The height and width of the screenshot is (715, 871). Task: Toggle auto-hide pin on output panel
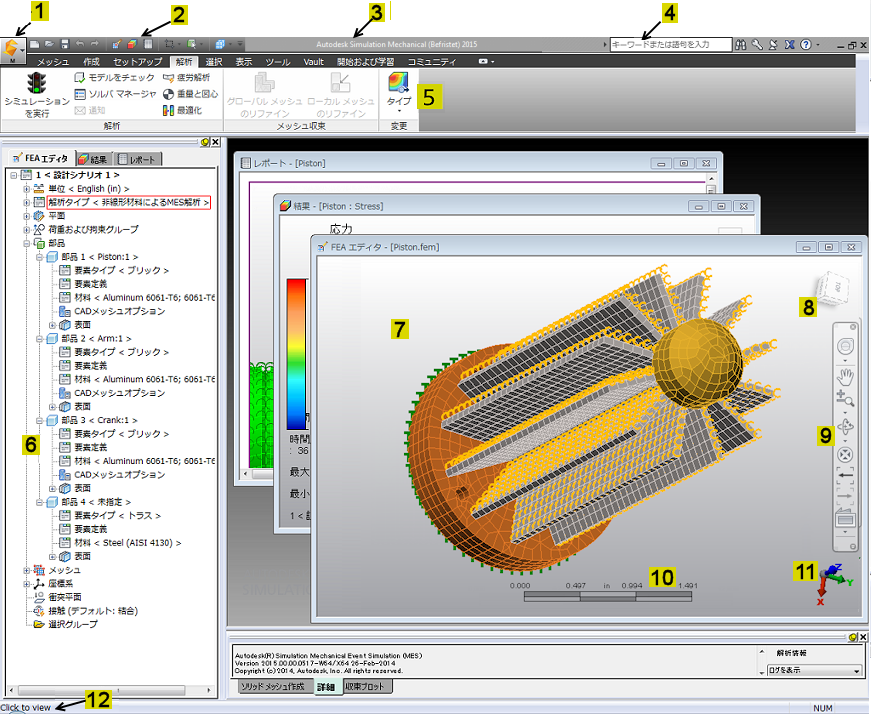[853, 637]
